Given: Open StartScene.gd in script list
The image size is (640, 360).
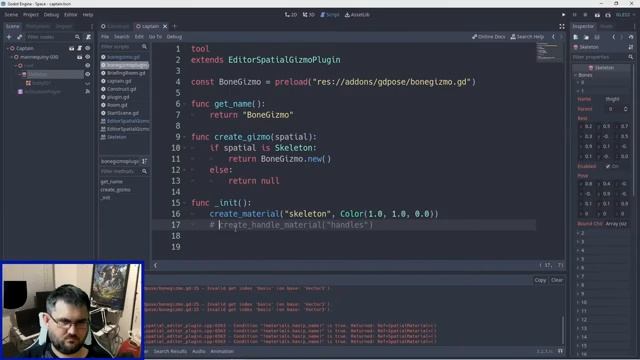Looking at the screenshot, I should tap(124, 113).
